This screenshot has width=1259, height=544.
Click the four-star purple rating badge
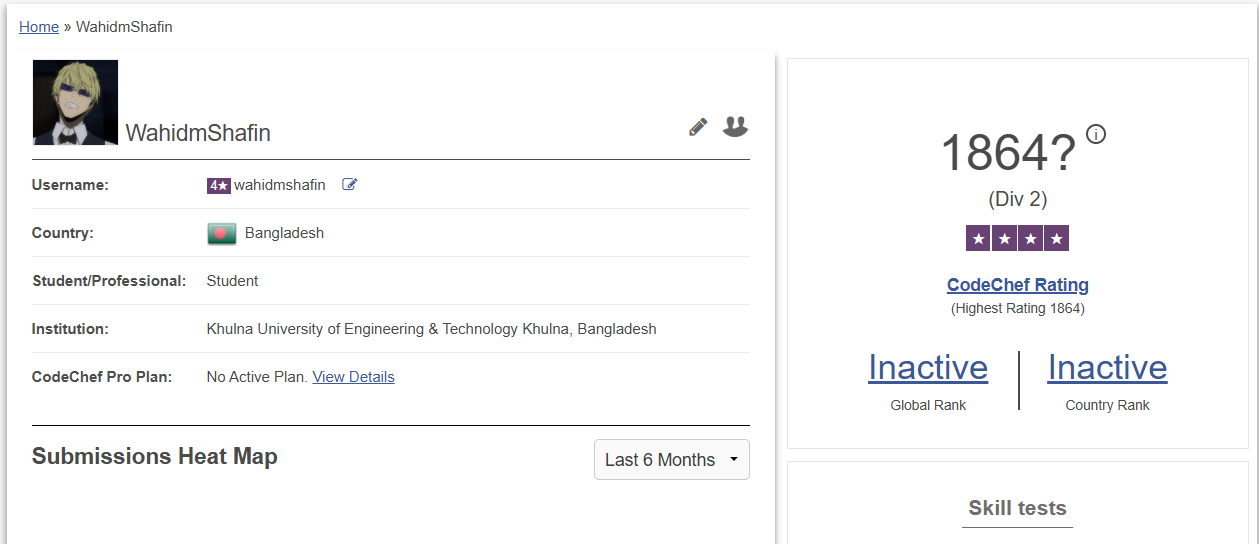point(1017,238)
